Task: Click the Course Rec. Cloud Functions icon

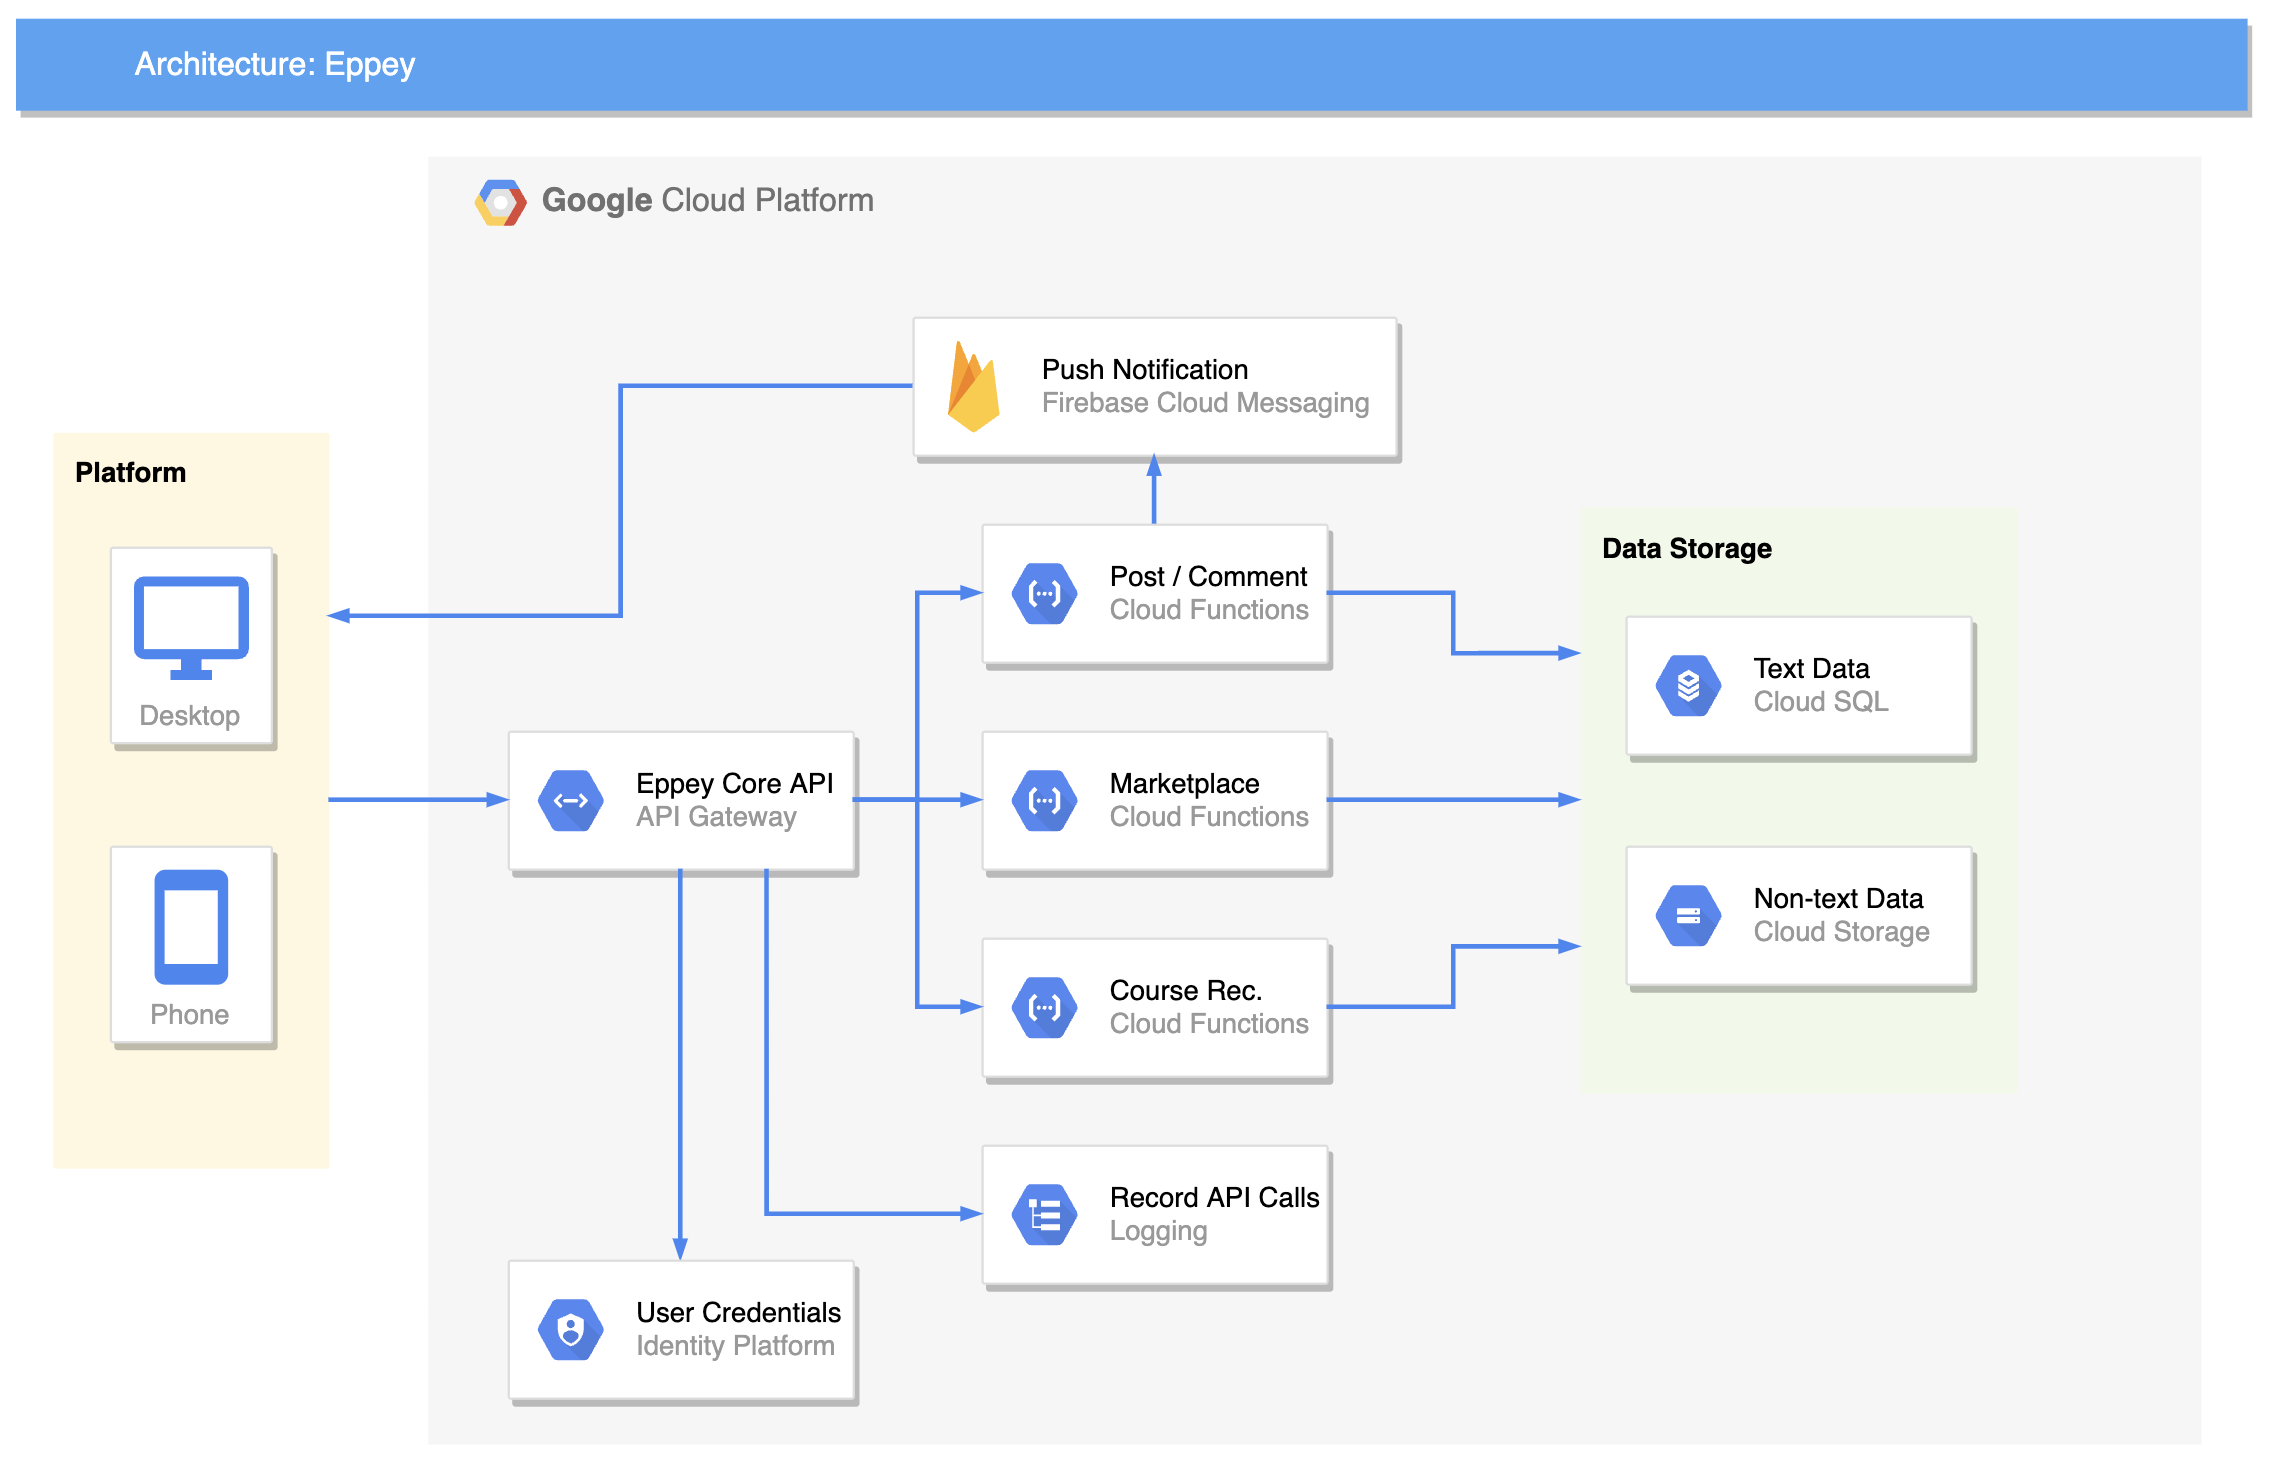Action: (x=1044, y=1007)
